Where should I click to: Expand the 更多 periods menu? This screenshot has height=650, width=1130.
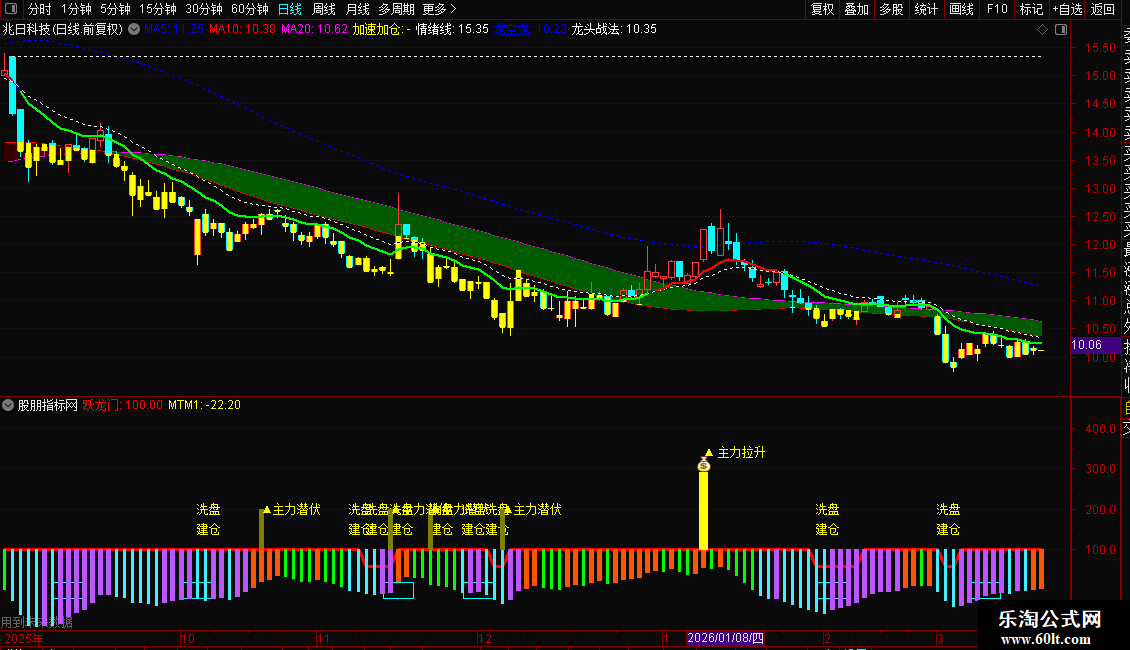point(440,9)
